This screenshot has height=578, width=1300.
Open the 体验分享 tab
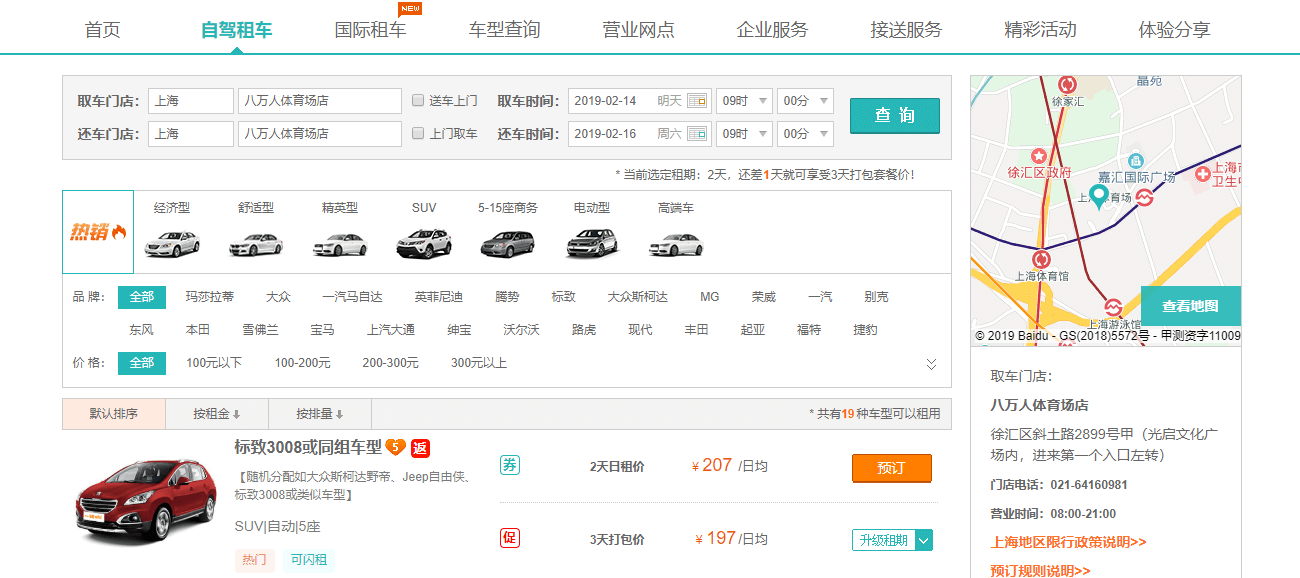point(1174,29)
